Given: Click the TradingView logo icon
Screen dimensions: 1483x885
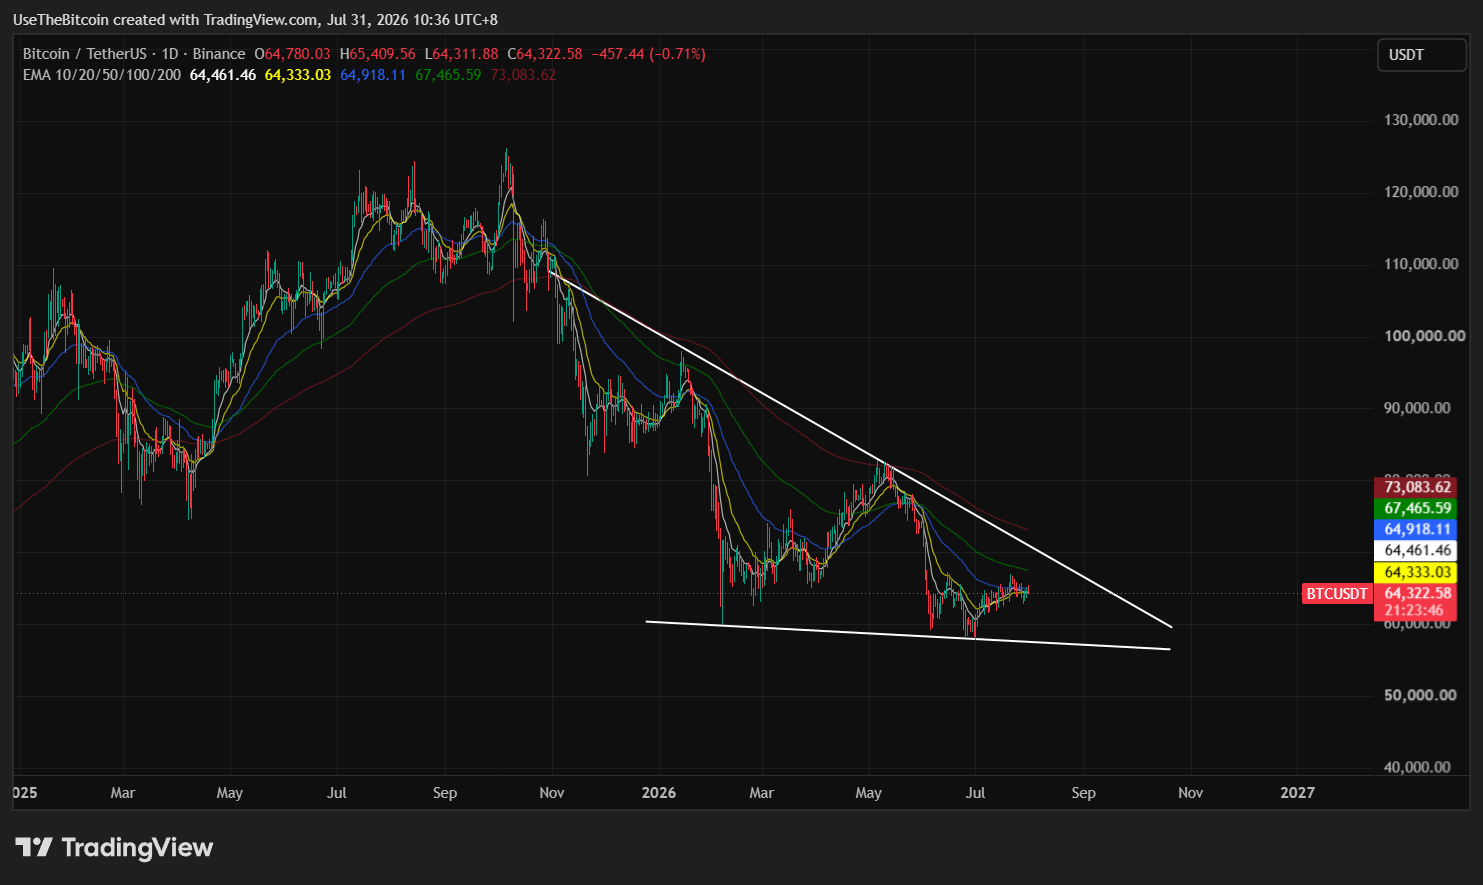Looking at the screenshot, I should [34, 848].
